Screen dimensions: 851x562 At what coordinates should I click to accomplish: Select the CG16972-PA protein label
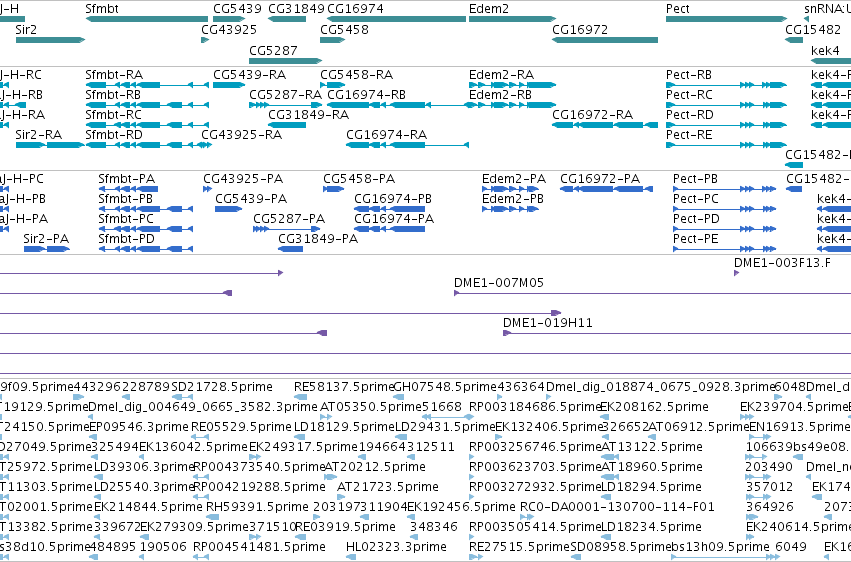600,178
